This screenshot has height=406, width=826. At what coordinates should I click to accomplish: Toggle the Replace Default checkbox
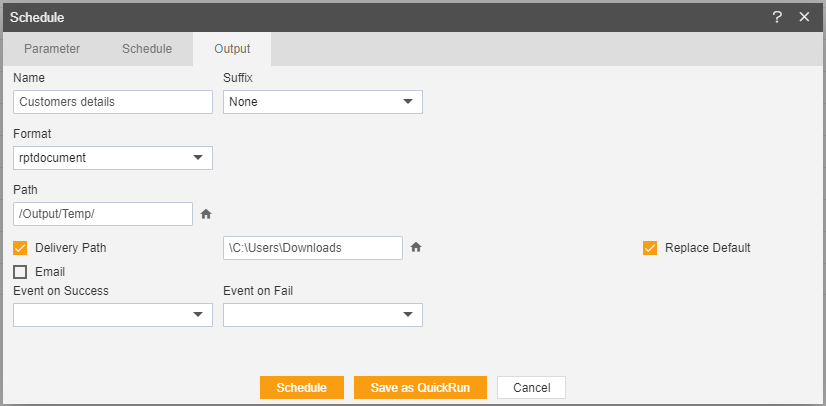click(650, 247)
